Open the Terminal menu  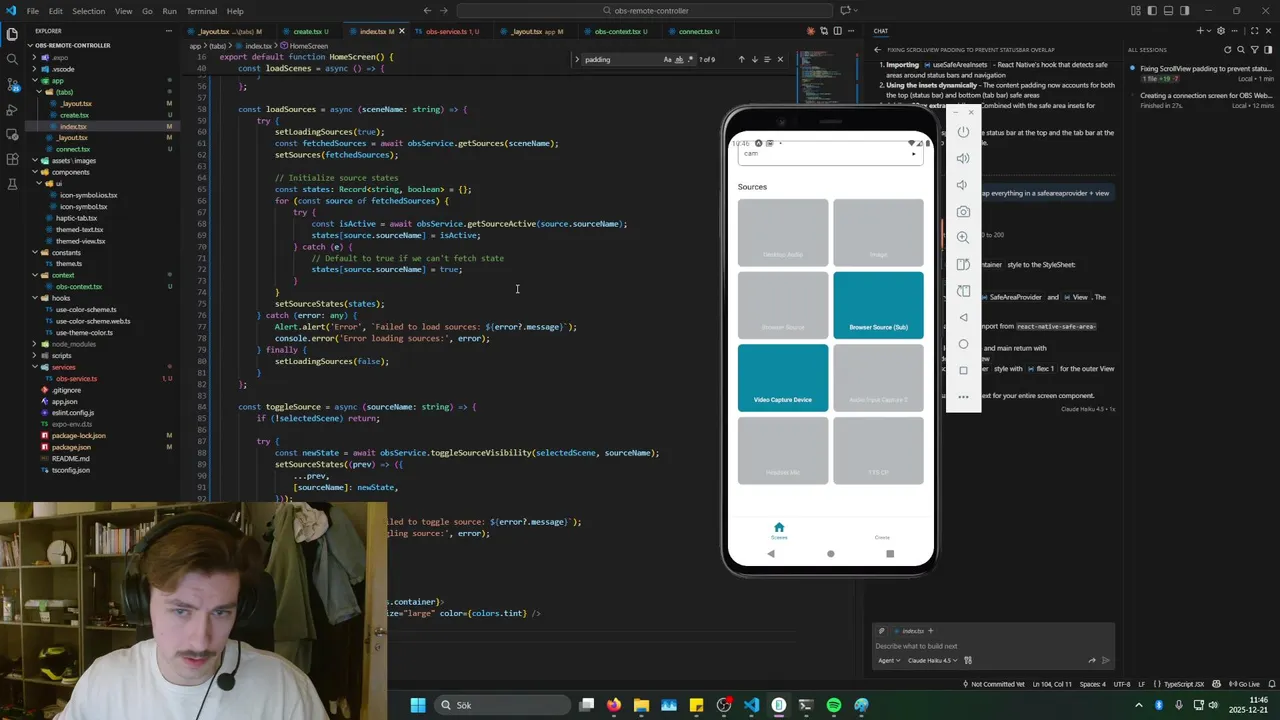(x=202, y=11)
